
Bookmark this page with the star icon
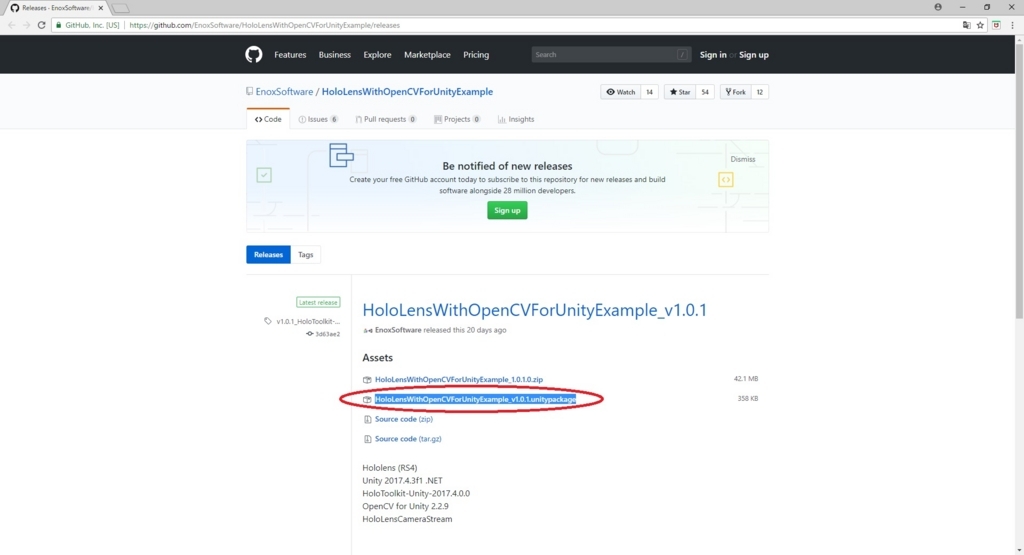980,25
